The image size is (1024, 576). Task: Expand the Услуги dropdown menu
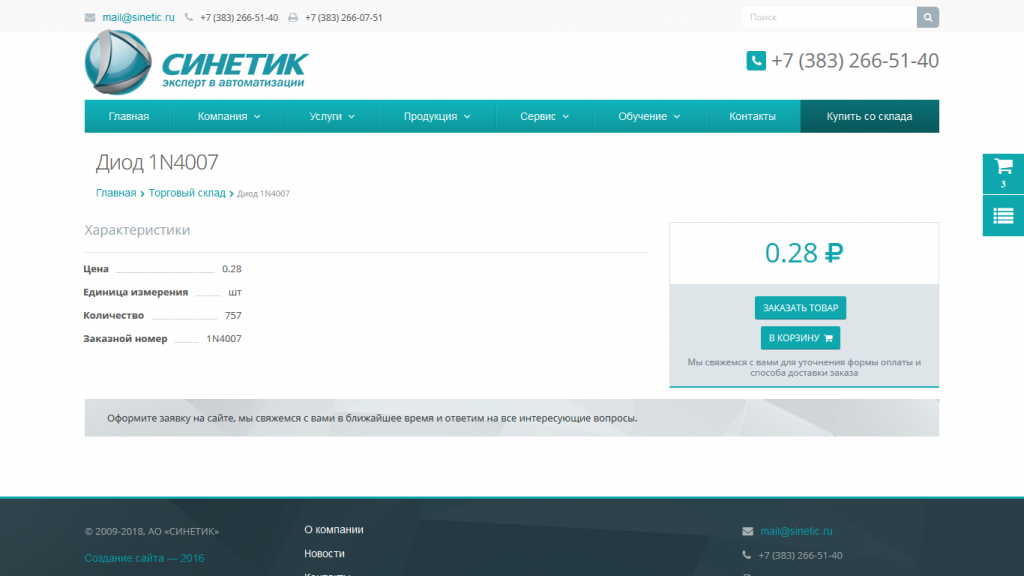point(332,116)
